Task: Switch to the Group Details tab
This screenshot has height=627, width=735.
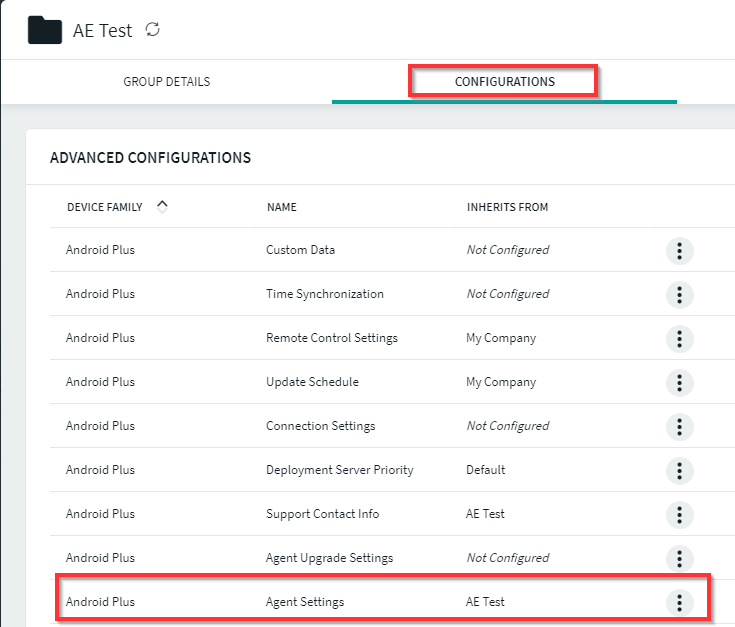Action: click(166, 82)
